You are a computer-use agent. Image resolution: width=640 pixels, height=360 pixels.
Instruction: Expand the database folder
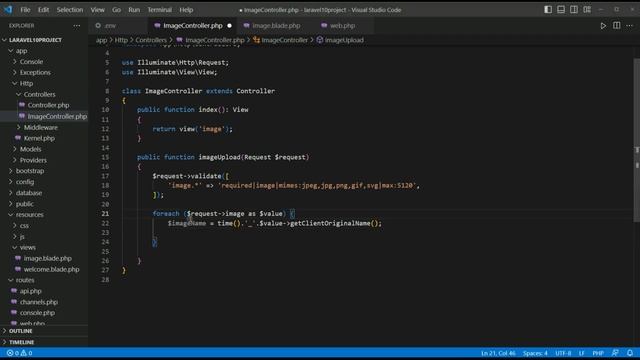[29, 193]
